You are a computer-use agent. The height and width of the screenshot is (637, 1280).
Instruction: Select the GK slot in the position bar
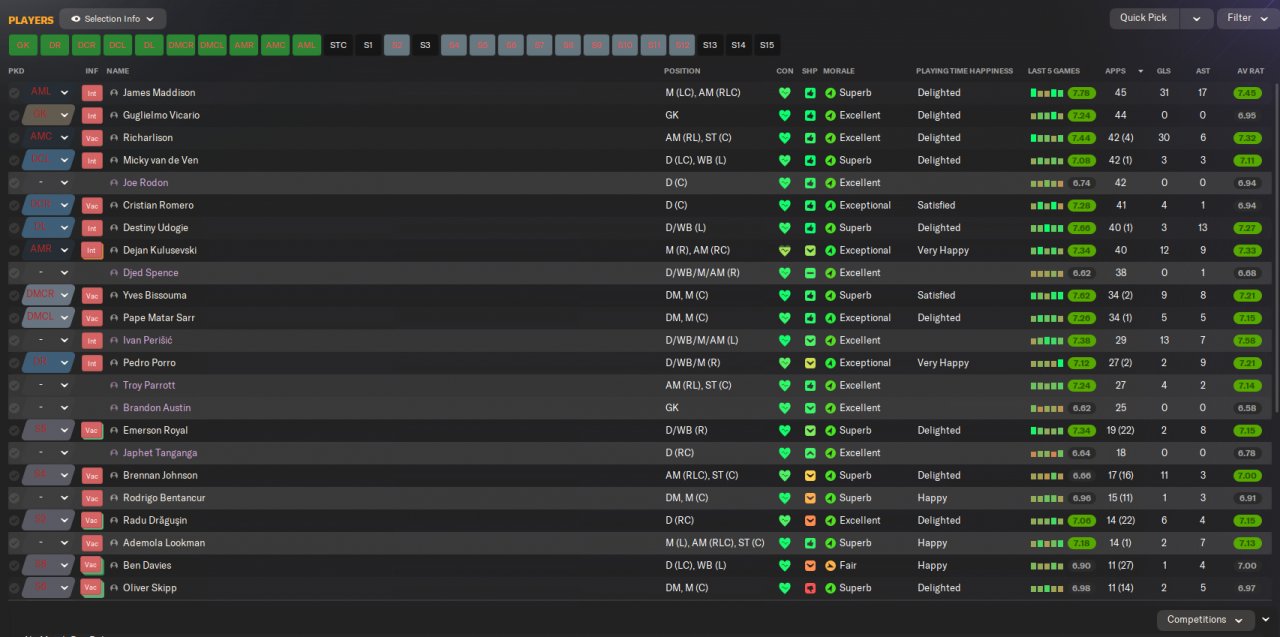pyautogui.click(x=23, y=45)
